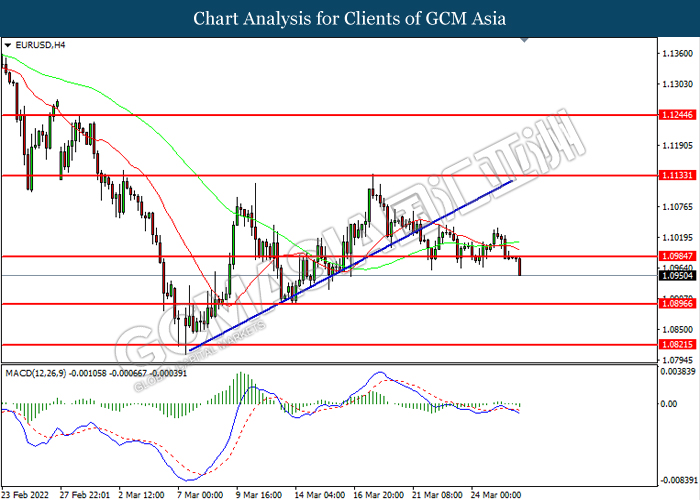
Task: Select the horizontal resistance line at 1.11331
Action: [330, 175]
